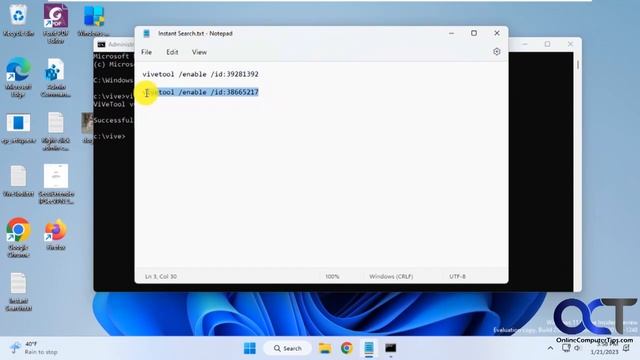Click the taskbar Search box

287,348
